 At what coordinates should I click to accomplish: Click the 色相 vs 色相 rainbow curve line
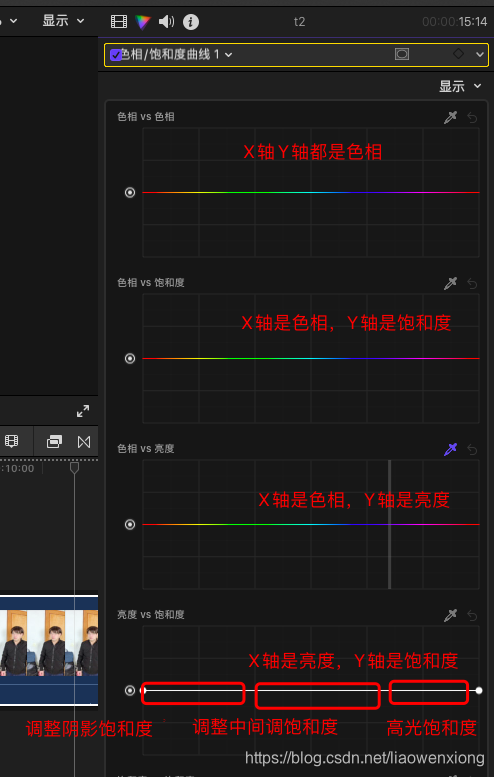pyautogui.click(x=311, y=192)
